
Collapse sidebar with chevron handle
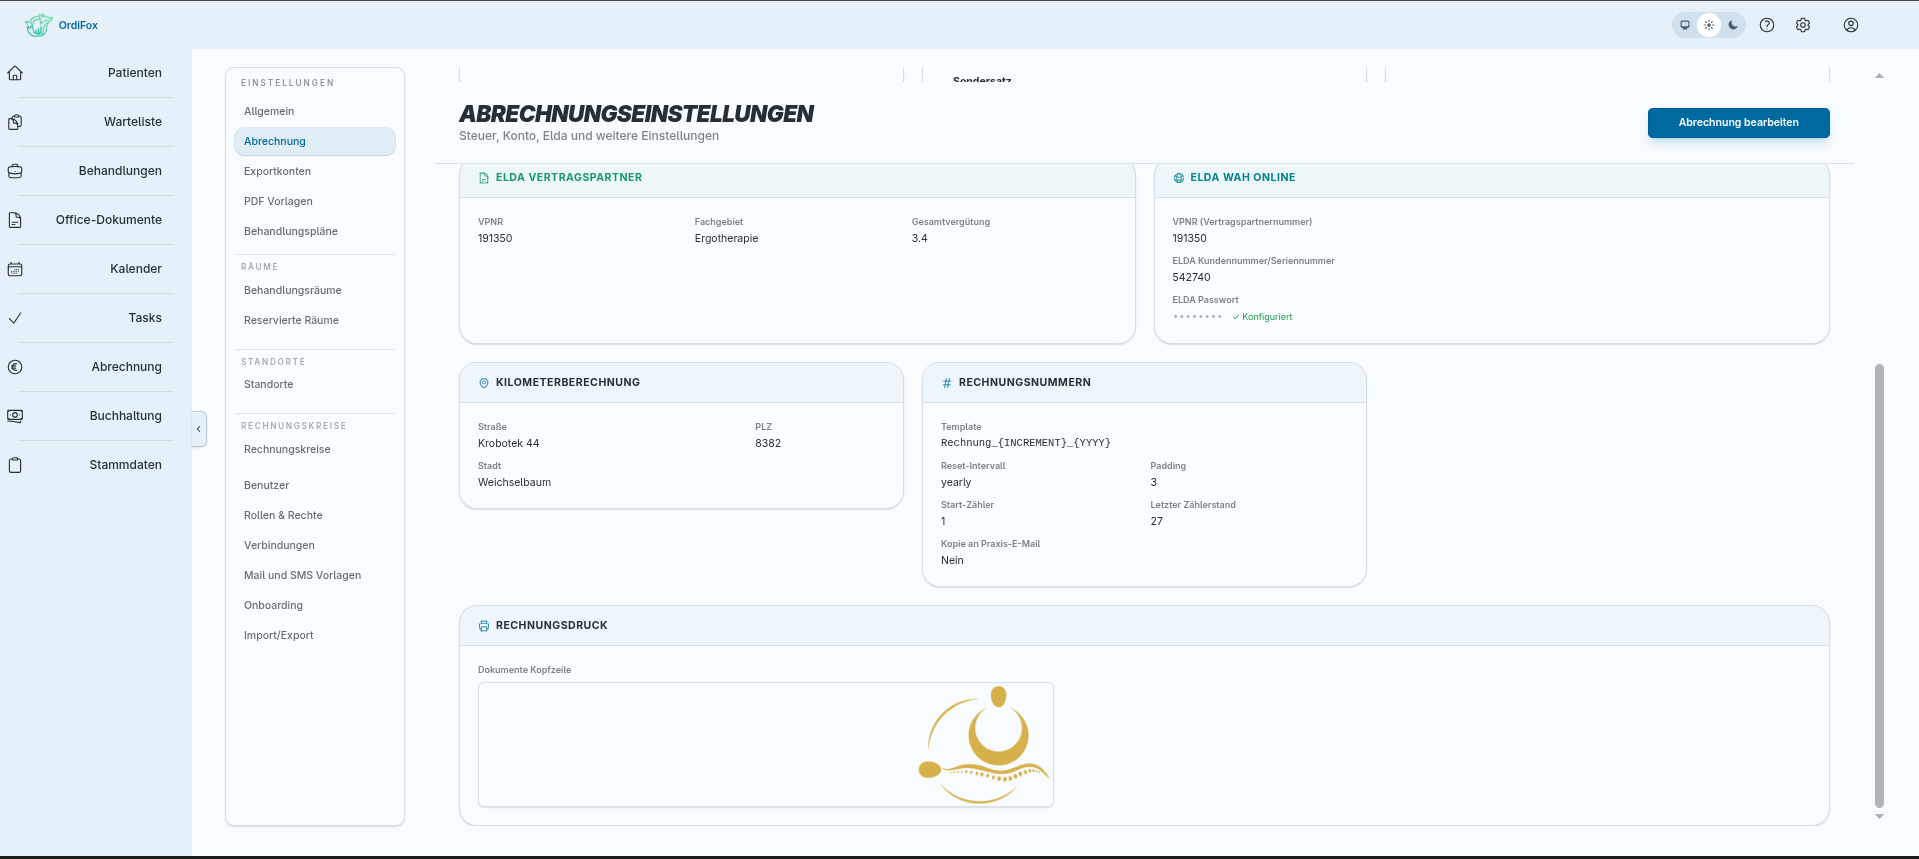click(x=199, y=429)
